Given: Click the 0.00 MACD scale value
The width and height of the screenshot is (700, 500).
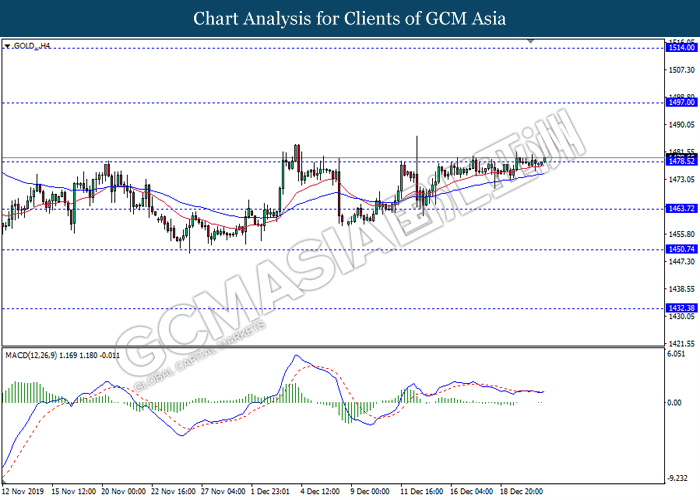Looking at the screenshot, I should coord(674,403).
